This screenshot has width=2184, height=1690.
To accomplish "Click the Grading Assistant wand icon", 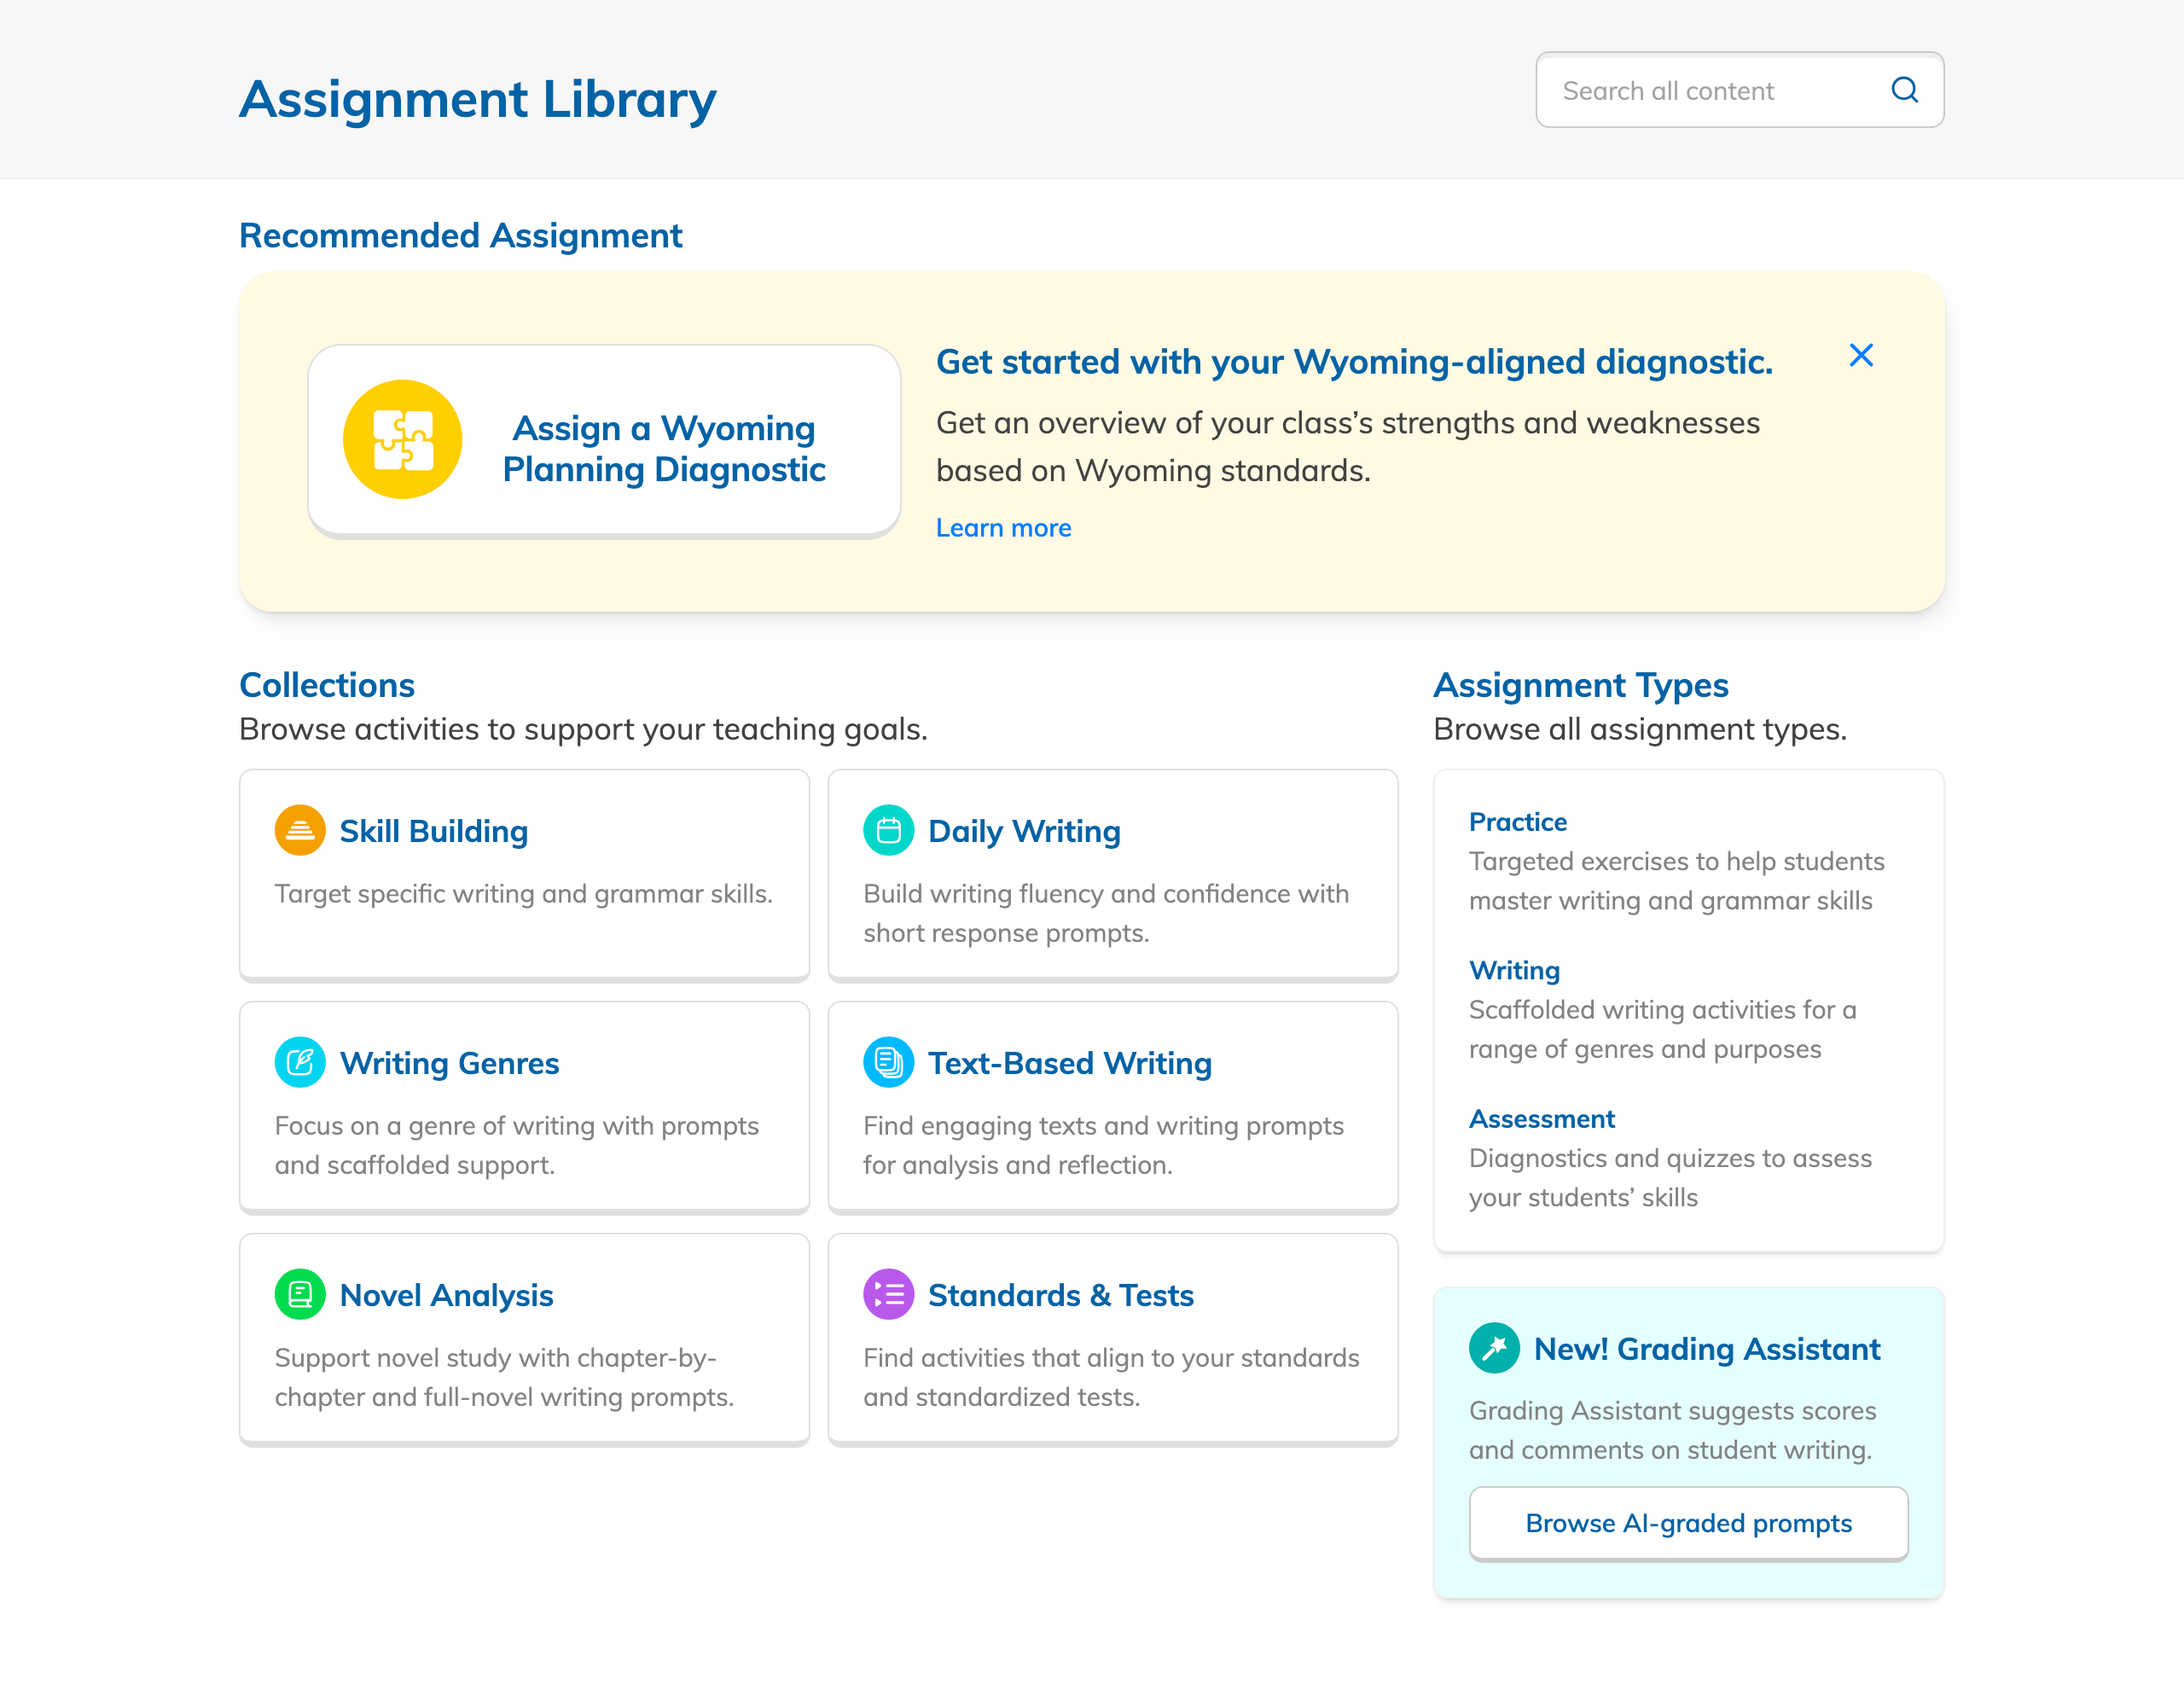I will [1494, 1348].
